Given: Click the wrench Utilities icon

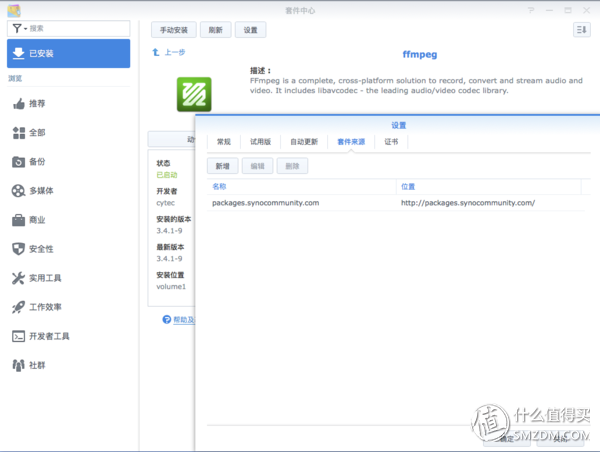Looking at the screenshot, I should click(18, 278).
